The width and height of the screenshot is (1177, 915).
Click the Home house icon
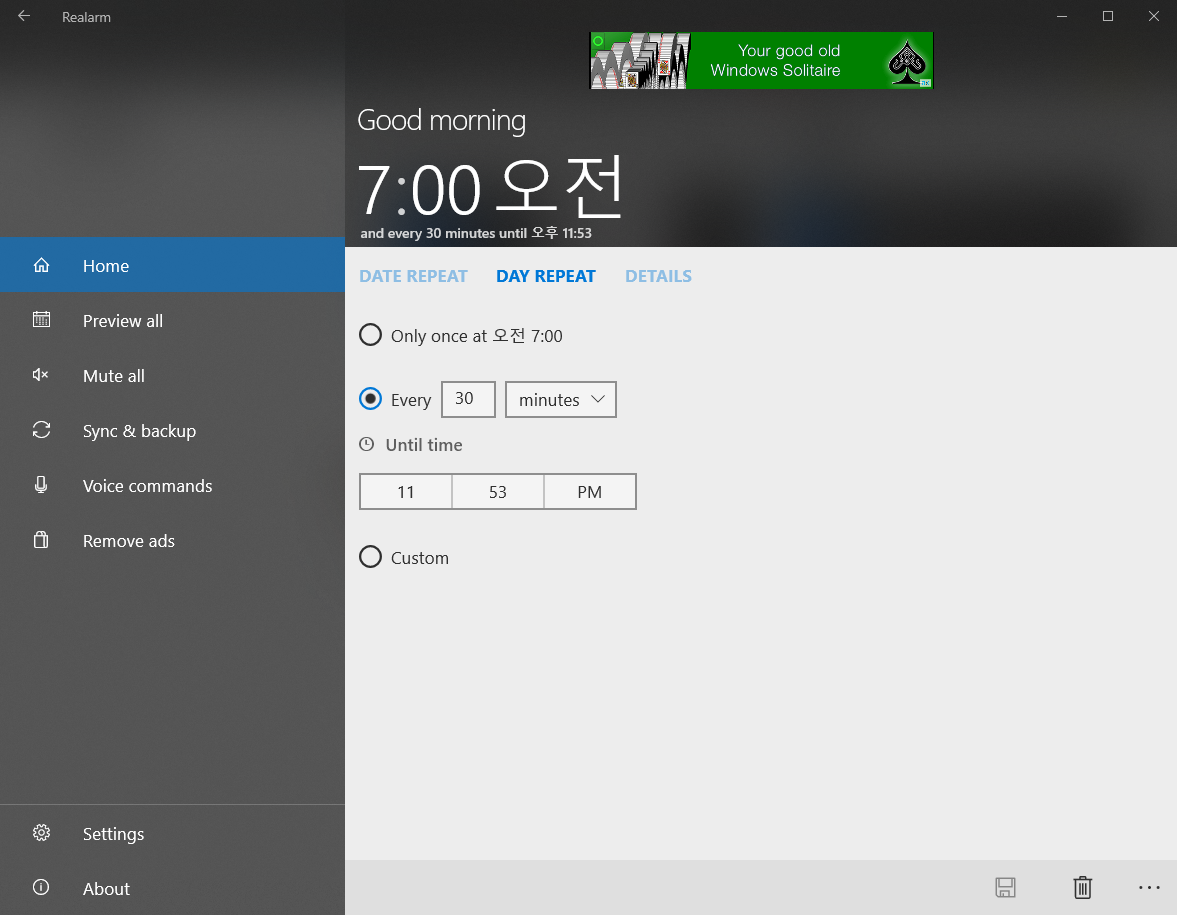41,265
